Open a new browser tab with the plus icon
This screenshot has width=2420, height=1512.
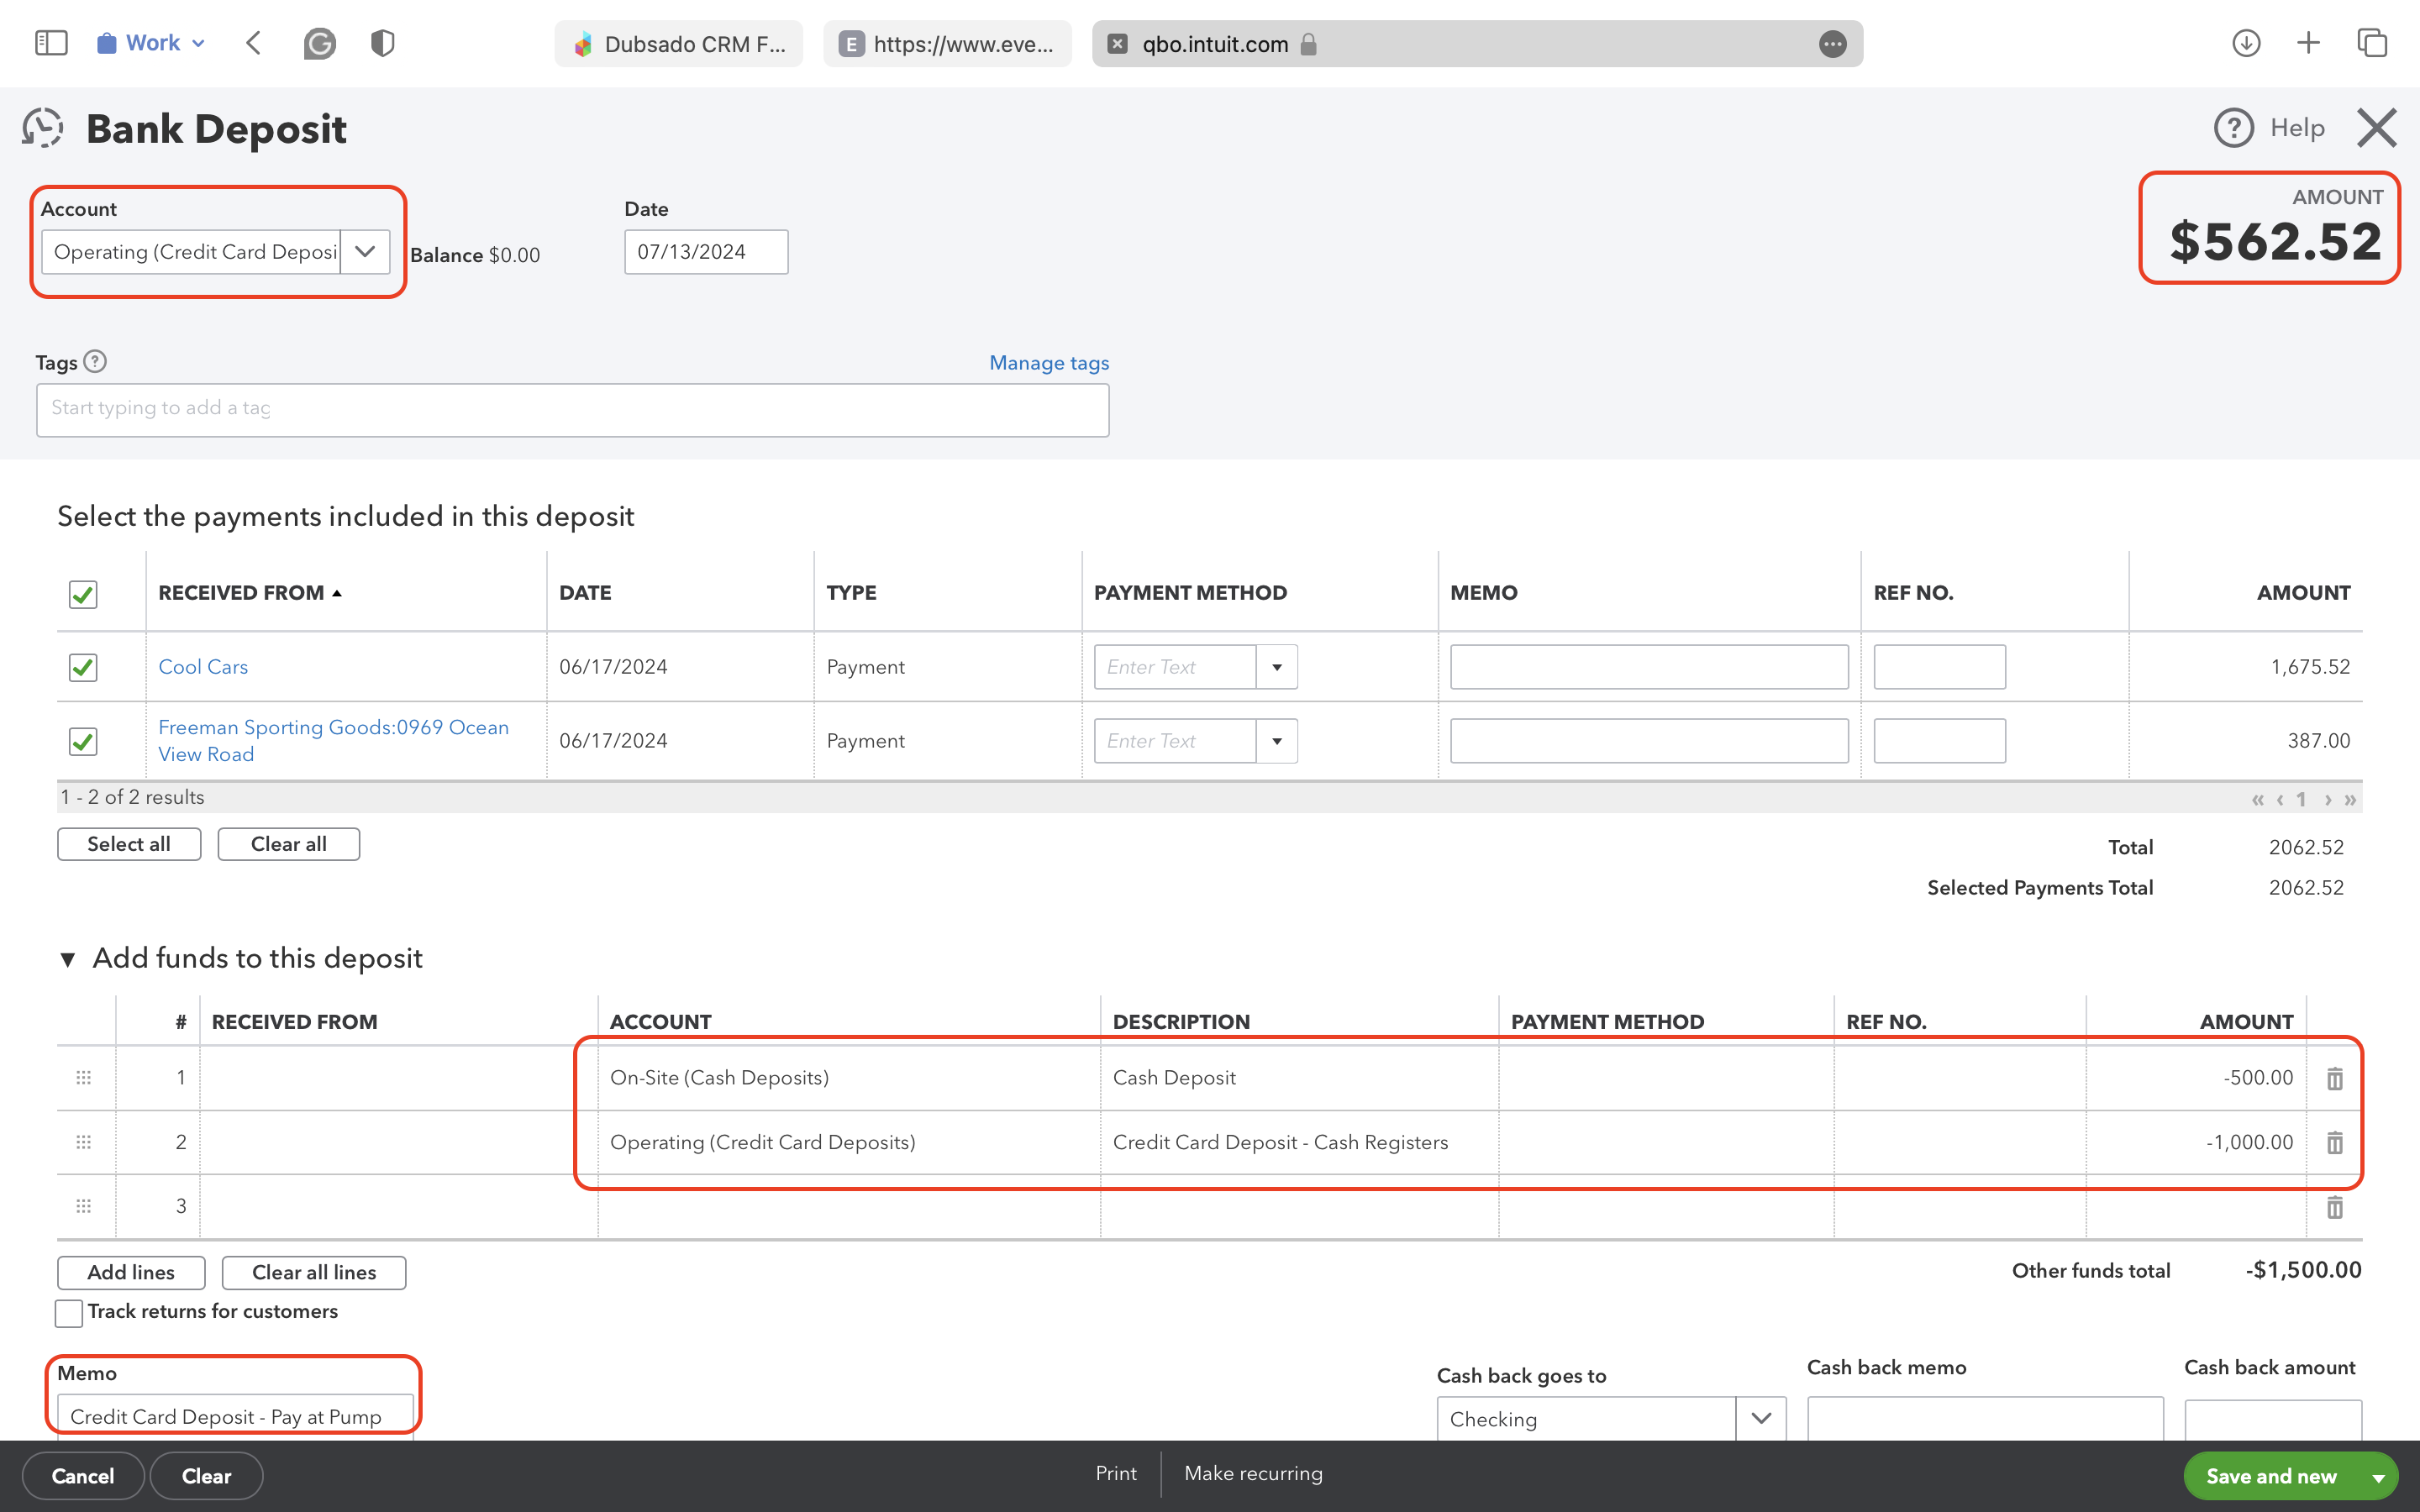coord(2309,43)
